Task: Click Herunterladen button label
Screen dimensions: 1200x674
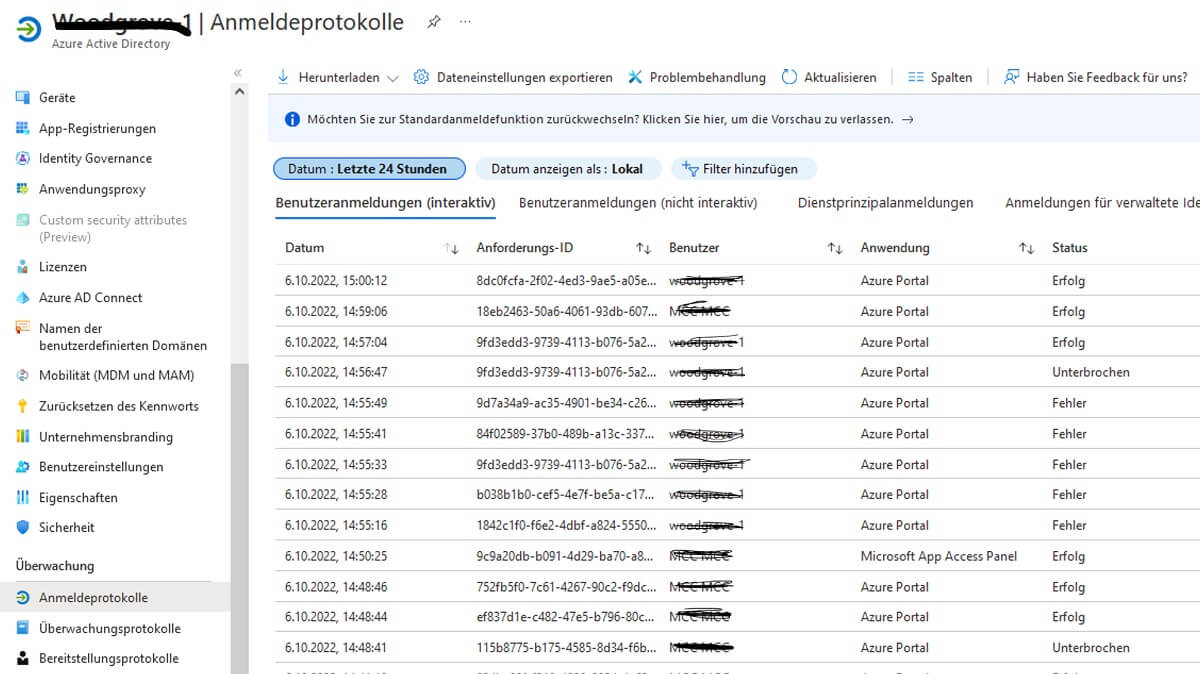Action: tap(339, 77)
